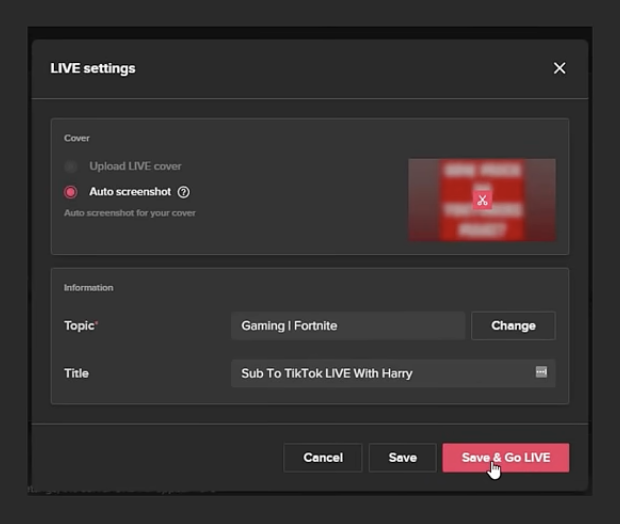The image size is (620, 524).
Task: Click 'Auto screenshot for your cover' text
Action: tap(130, 213)
